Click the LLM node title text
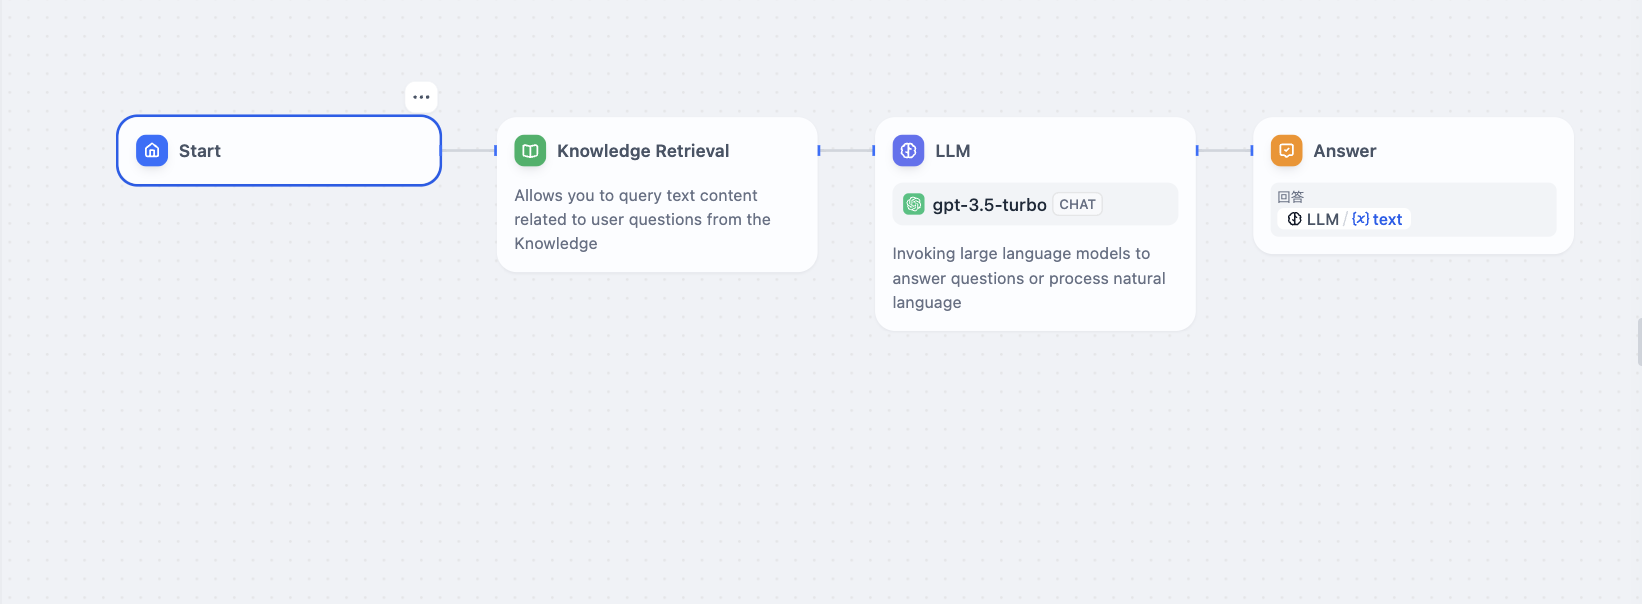Screen dimensions: 1642x604 click(953, 151)
